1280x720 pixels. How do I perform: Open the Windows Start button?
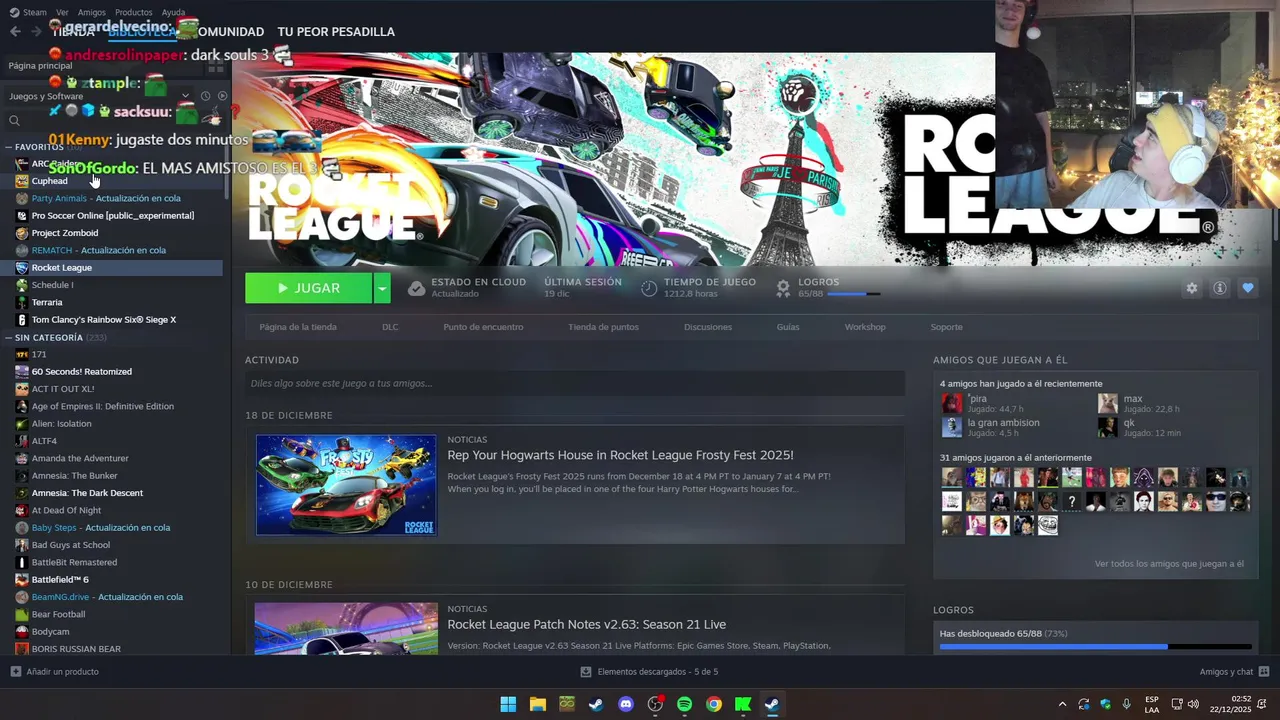point(508,704)
